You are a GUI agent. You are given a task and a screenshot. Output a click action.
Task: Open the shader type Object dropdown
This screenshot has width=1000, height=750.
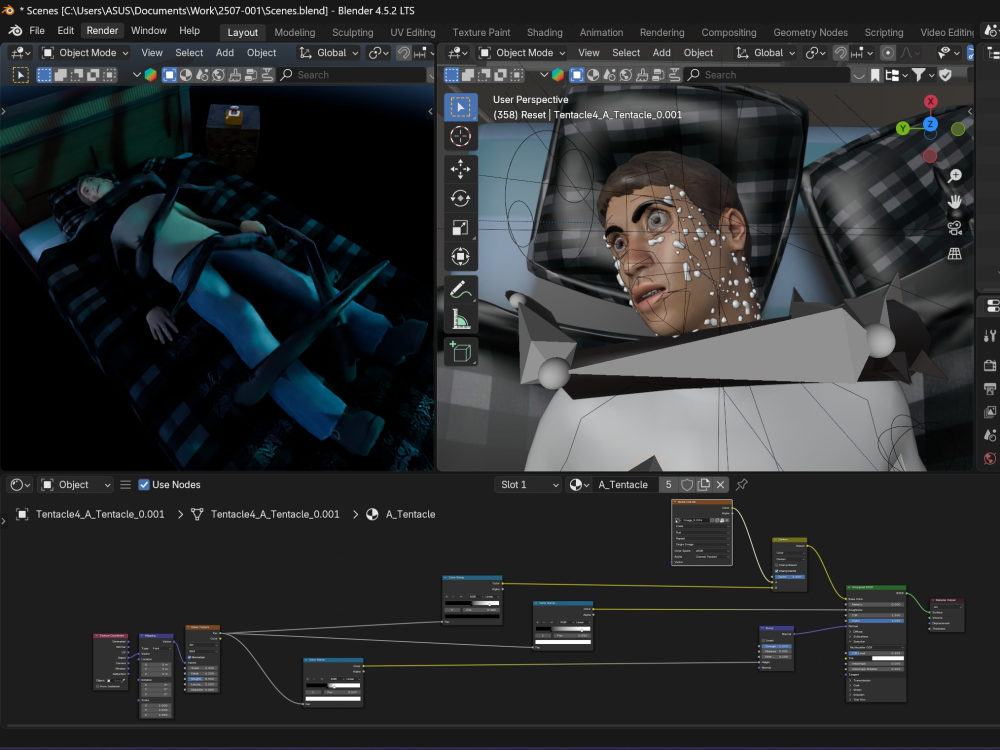point(75,485)
